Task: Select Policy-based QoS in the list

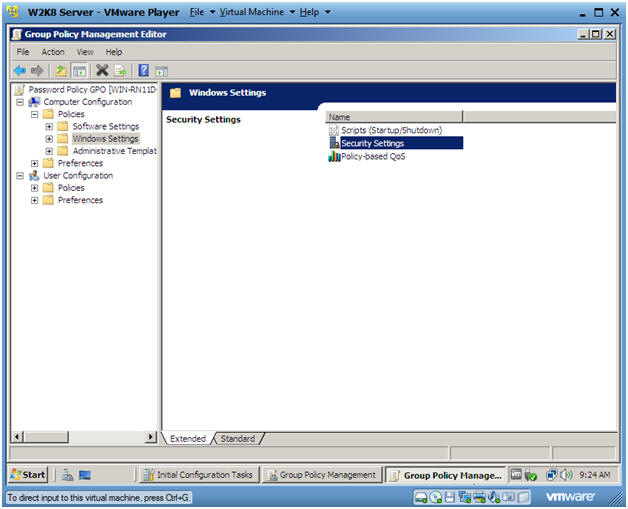Action: pos(373,156)
